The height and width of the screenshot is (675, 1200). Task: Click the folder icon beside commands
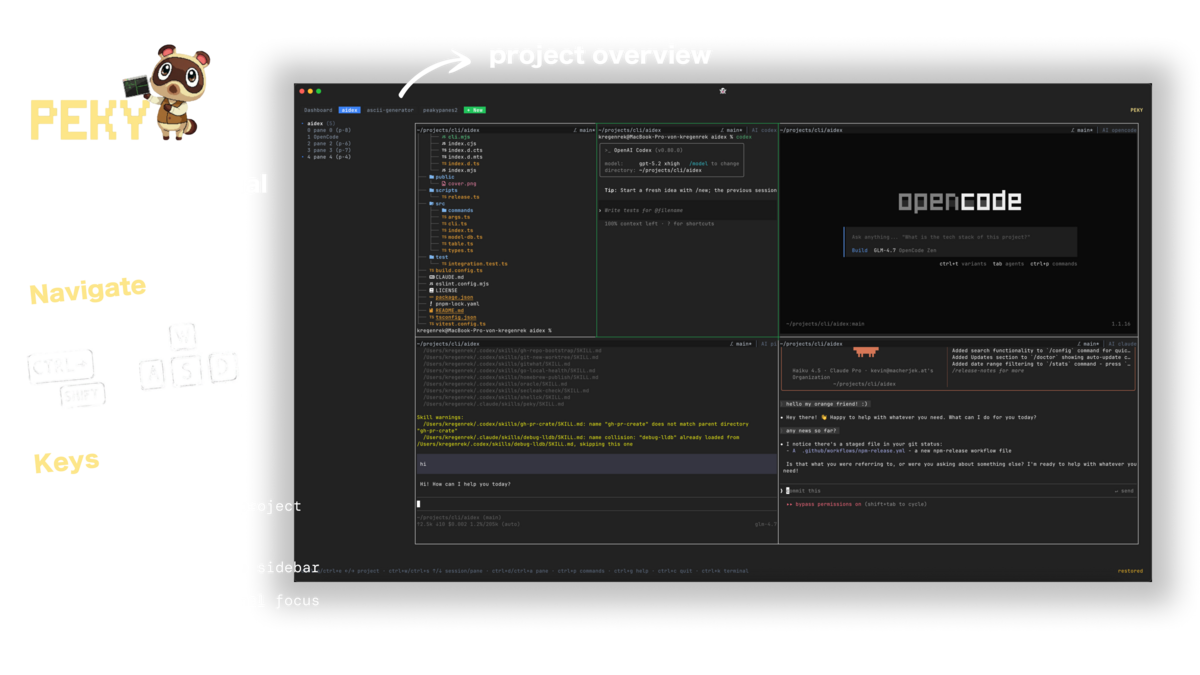[x=444, y=210]
